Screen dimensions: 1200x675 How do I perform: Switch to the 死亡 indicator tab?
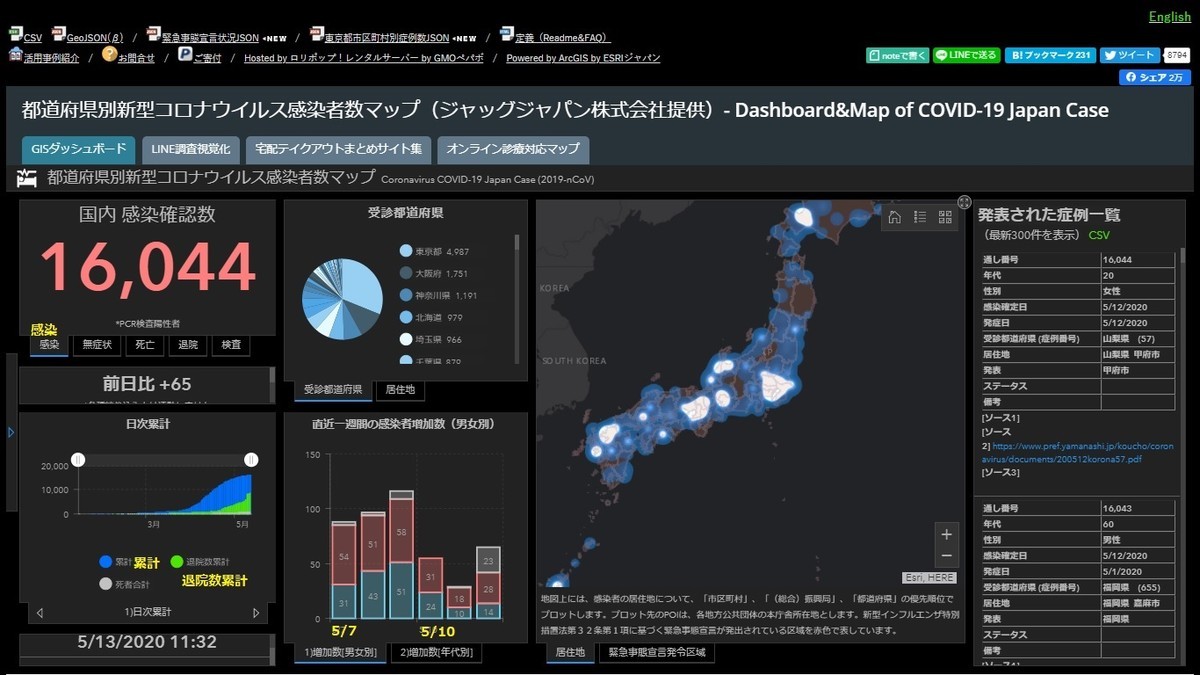[x=145, y=345]
